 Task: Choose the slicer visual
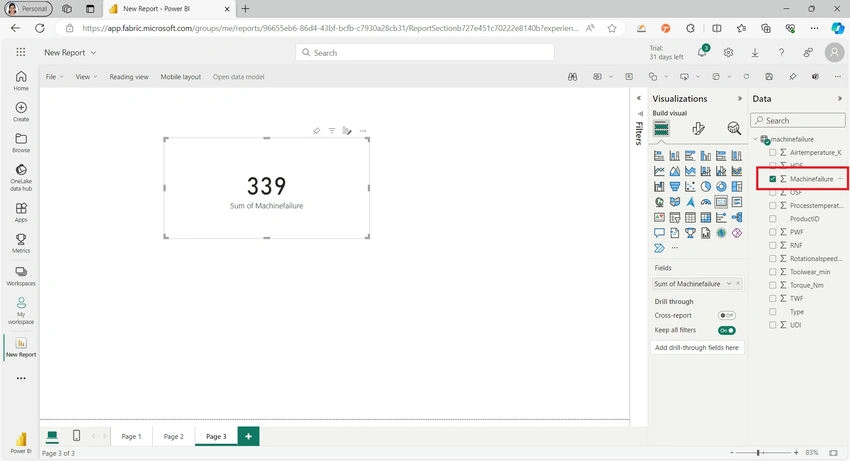click(674, 217)
